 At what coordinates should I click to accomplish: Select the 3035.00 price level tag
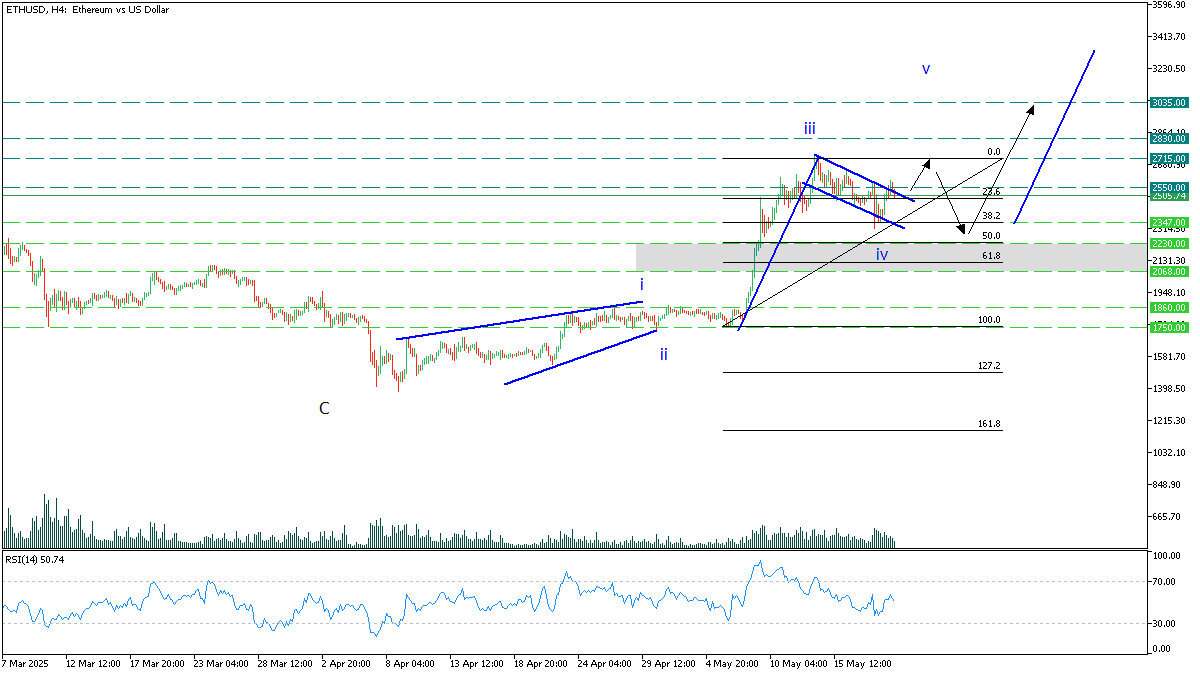1168,102
